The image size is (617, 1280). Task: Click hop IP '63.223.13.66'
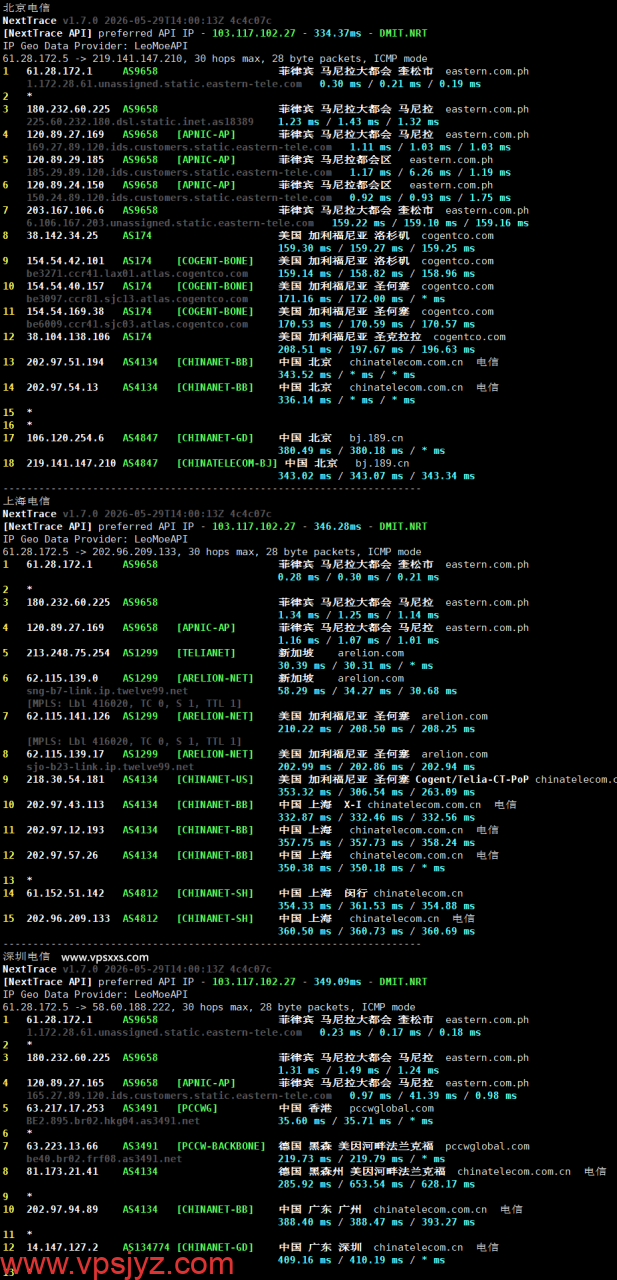[62, 1146]
